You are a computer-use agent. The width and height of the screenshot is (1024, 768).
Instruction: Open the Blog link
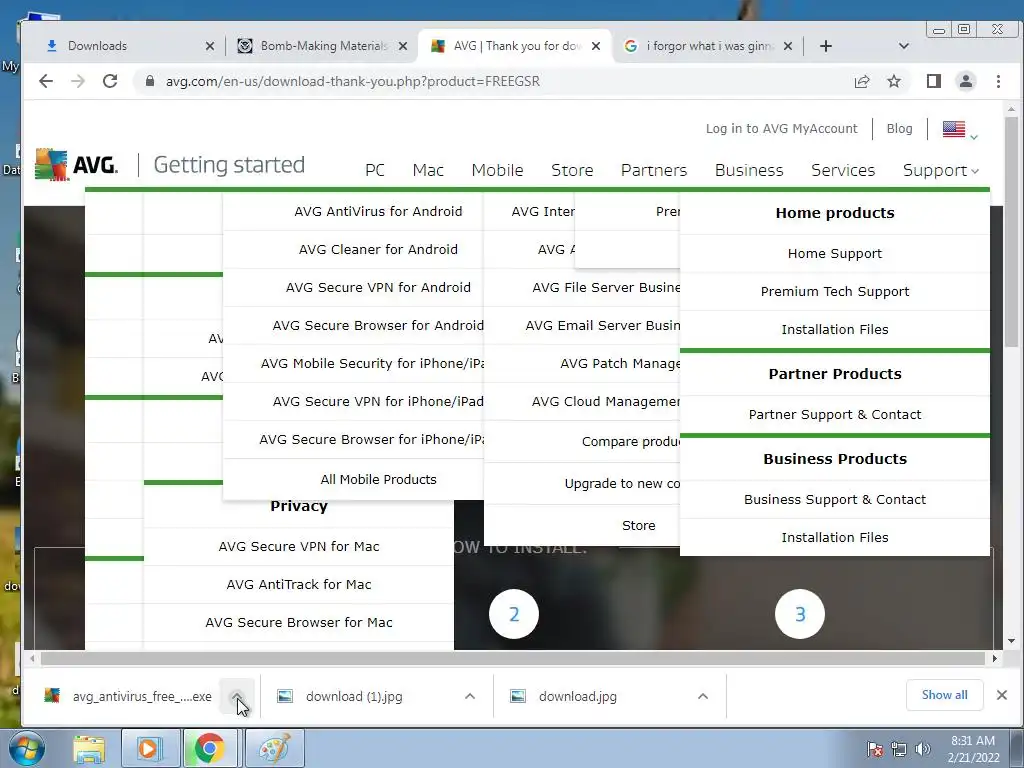point(899,129)
